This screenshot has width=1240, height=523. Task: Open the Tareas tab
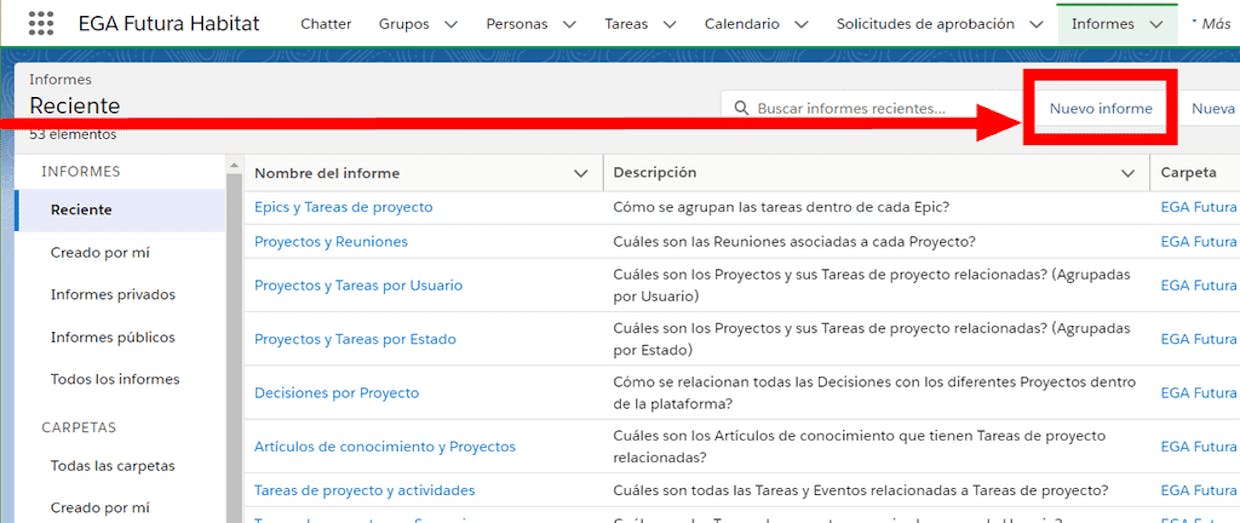pyautogui.click(x=626, y=24)
